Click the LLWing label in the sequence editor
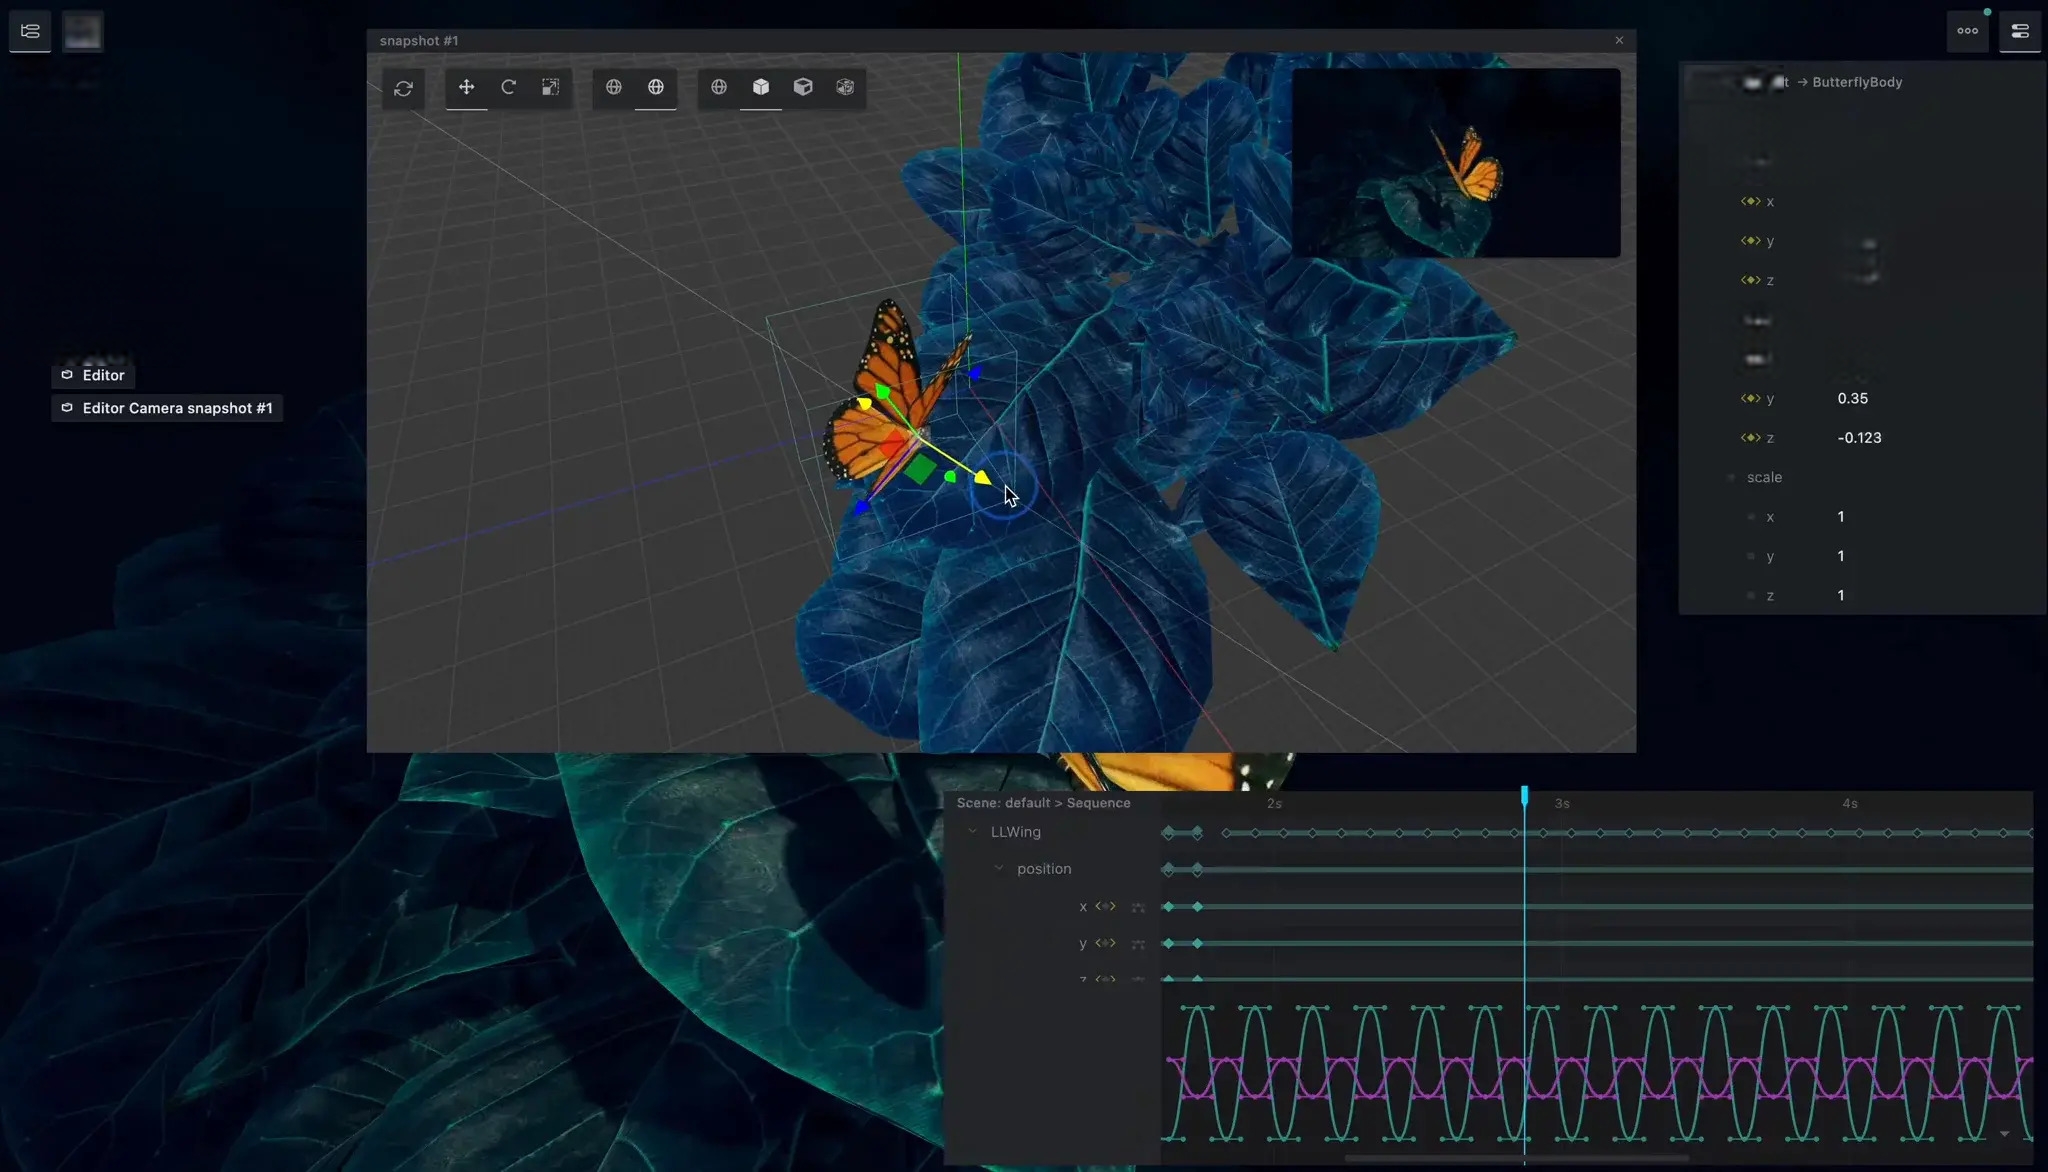Screen dimensions: 2048x1172 (1015, 832)
